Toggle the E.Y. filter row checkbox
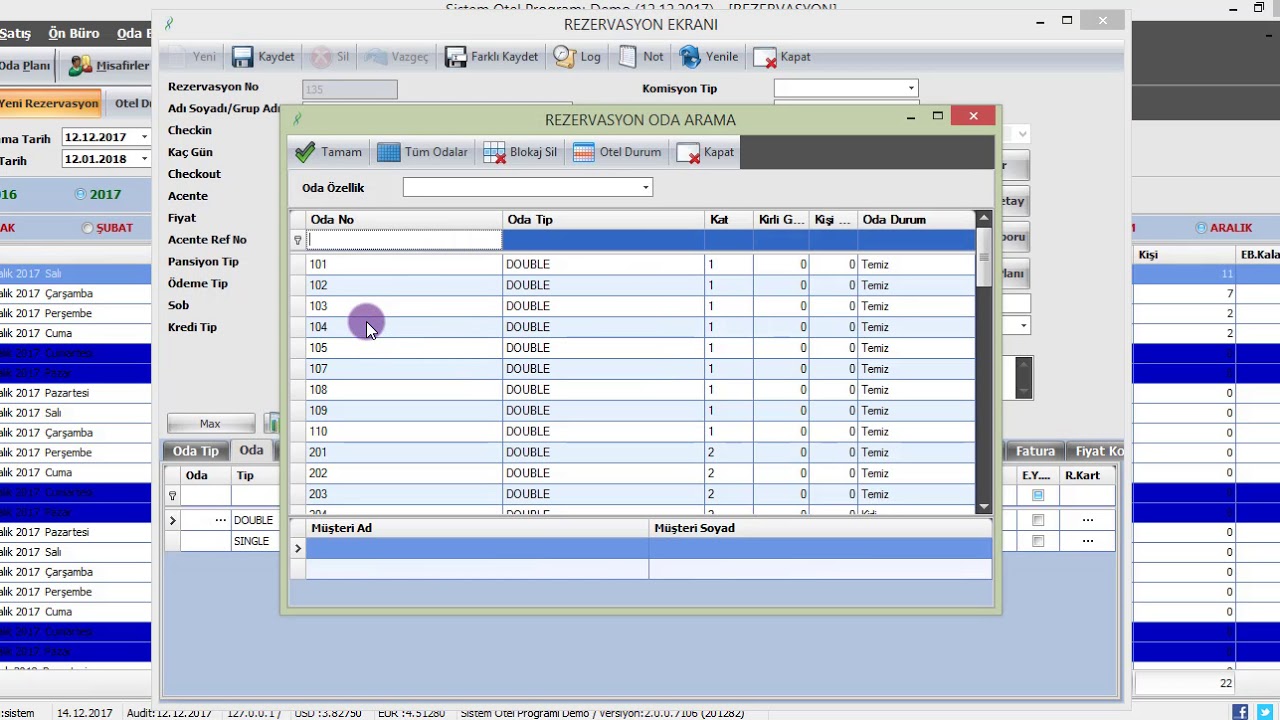This screenshot has height=720, width=1280. (x=1038, y=496)
